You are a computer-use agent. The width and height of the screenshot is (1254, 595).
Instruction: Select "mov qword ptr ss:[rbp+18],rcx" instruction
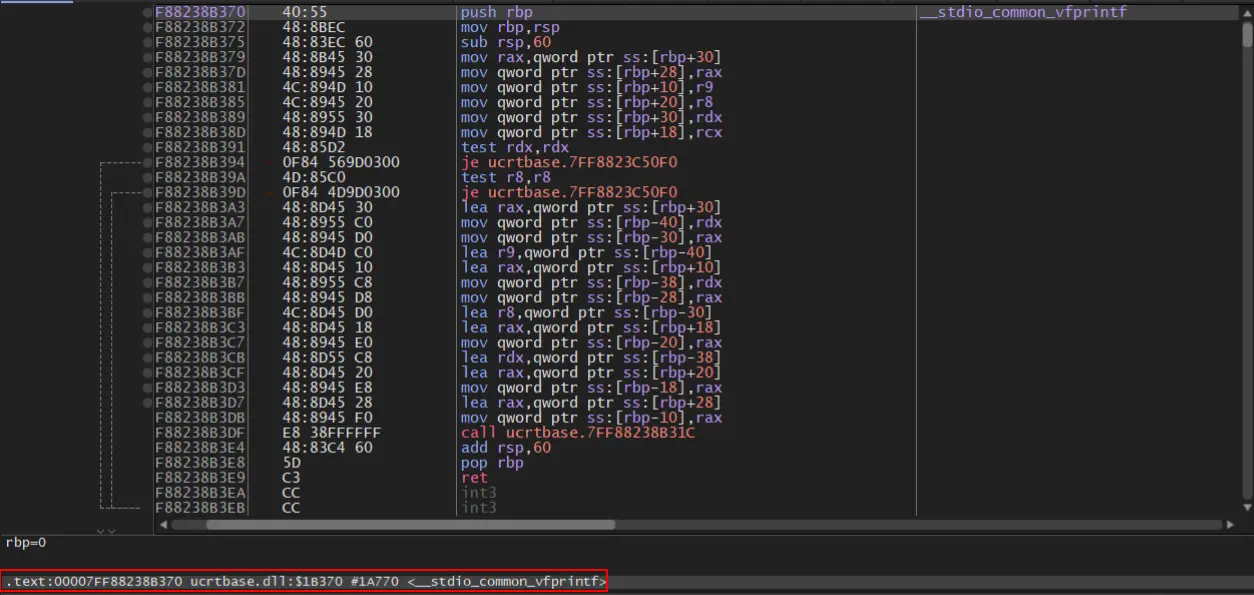[x=591, y=132]
